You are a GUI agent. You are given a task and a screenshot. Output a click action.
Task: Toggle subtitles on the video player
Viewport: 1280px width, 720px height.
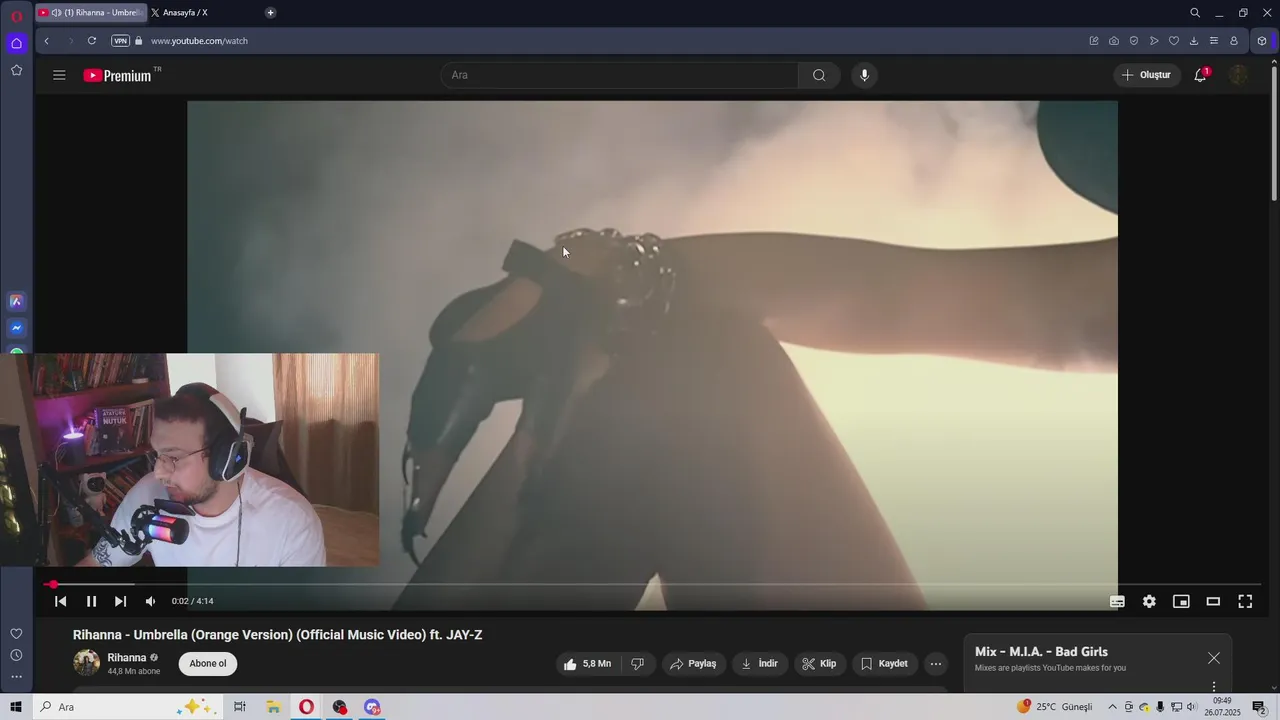(x=1117, y=601)
